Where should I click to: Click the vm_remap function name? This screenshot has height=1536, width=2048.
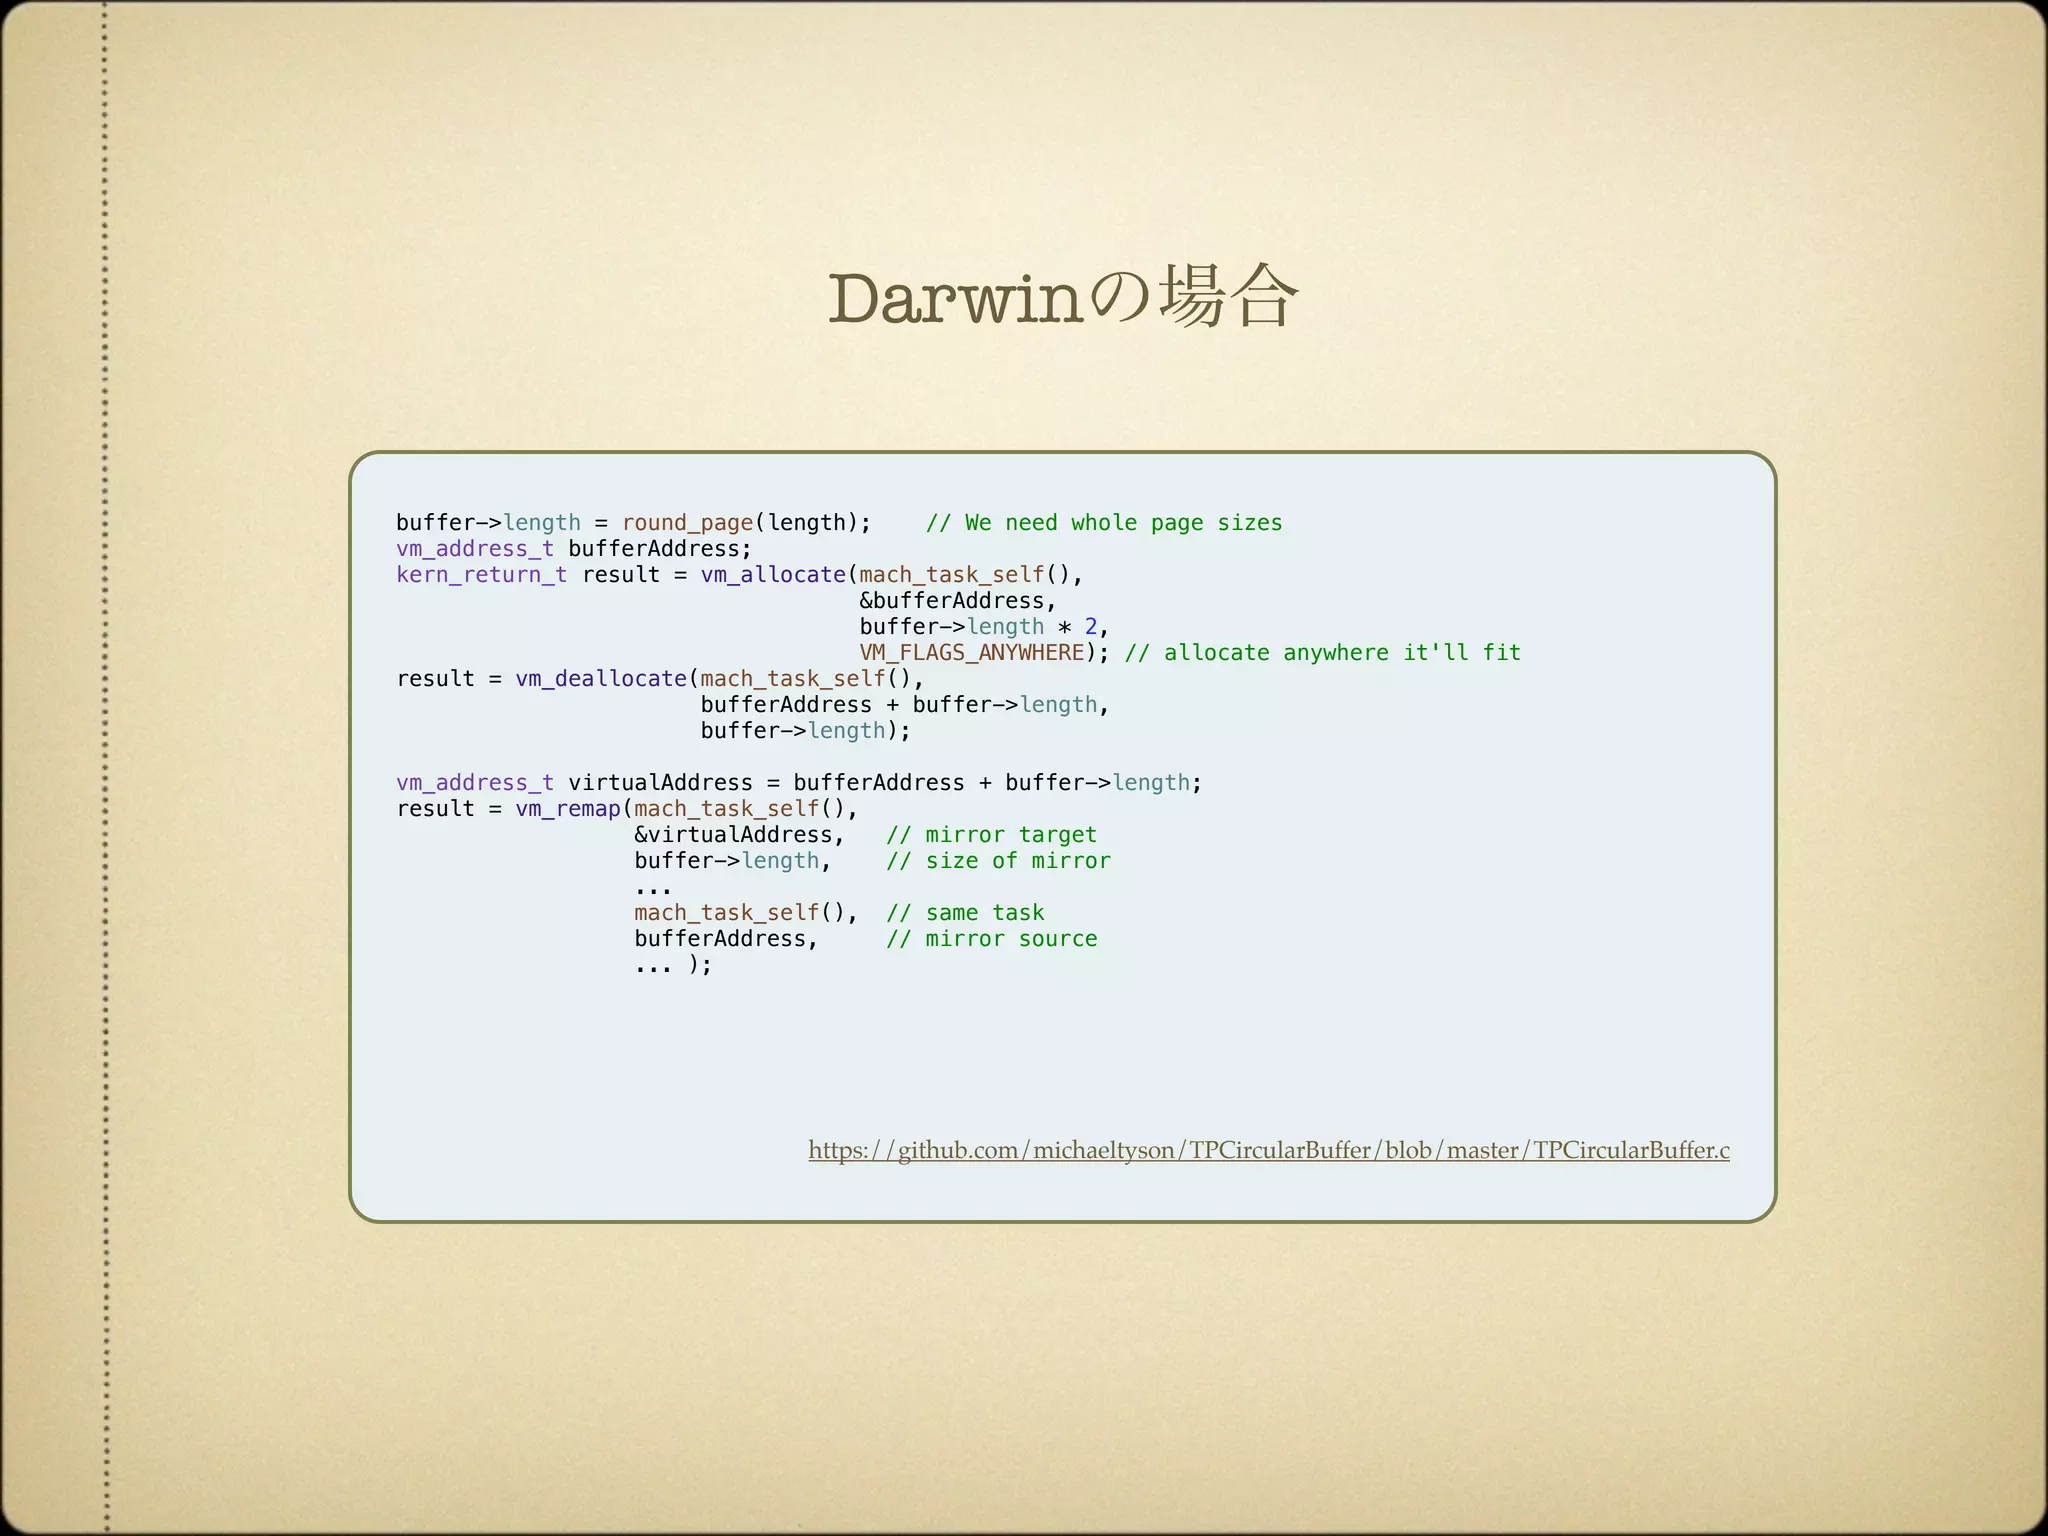pos(567,809)
